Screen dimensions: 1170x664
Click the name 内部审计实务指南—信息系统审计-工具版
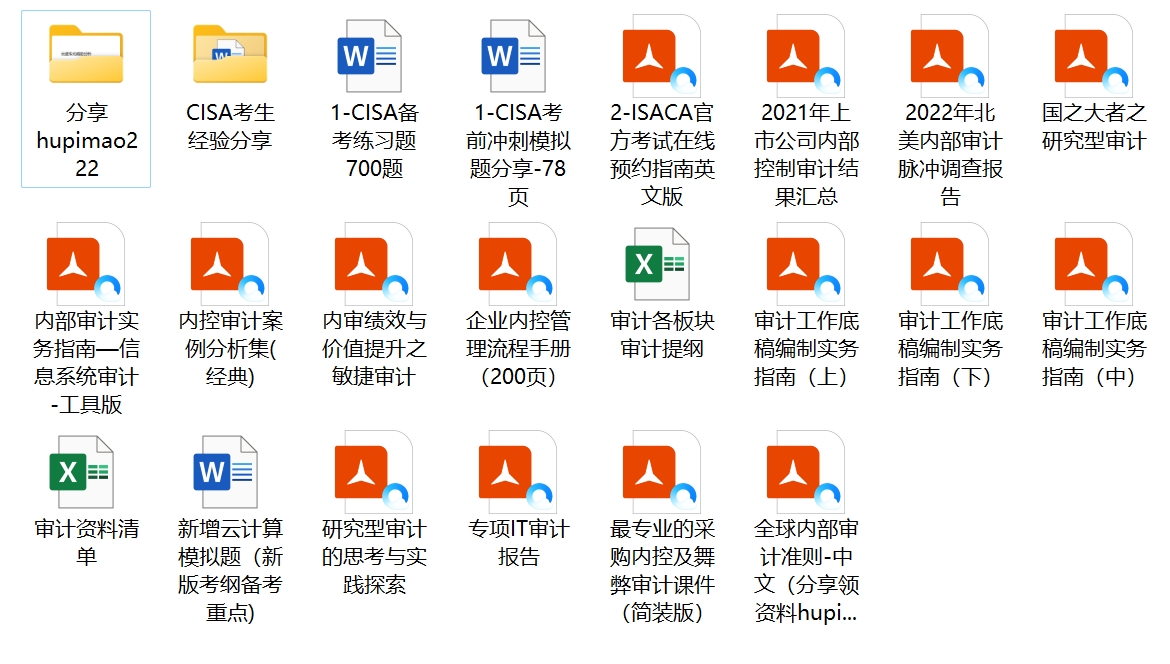click(x=87, y=363)
